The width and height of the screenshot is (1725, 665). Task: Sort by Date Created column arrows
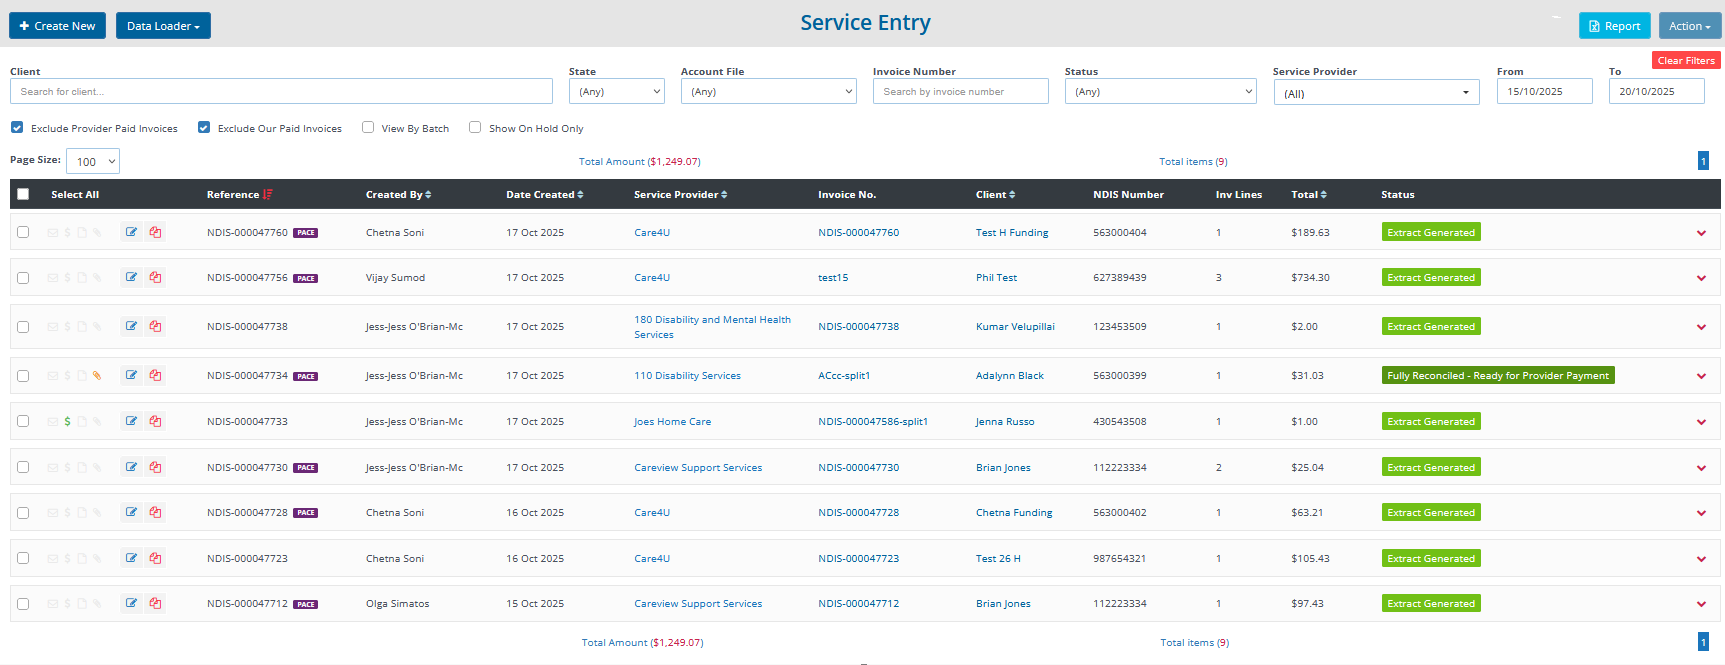580,195
